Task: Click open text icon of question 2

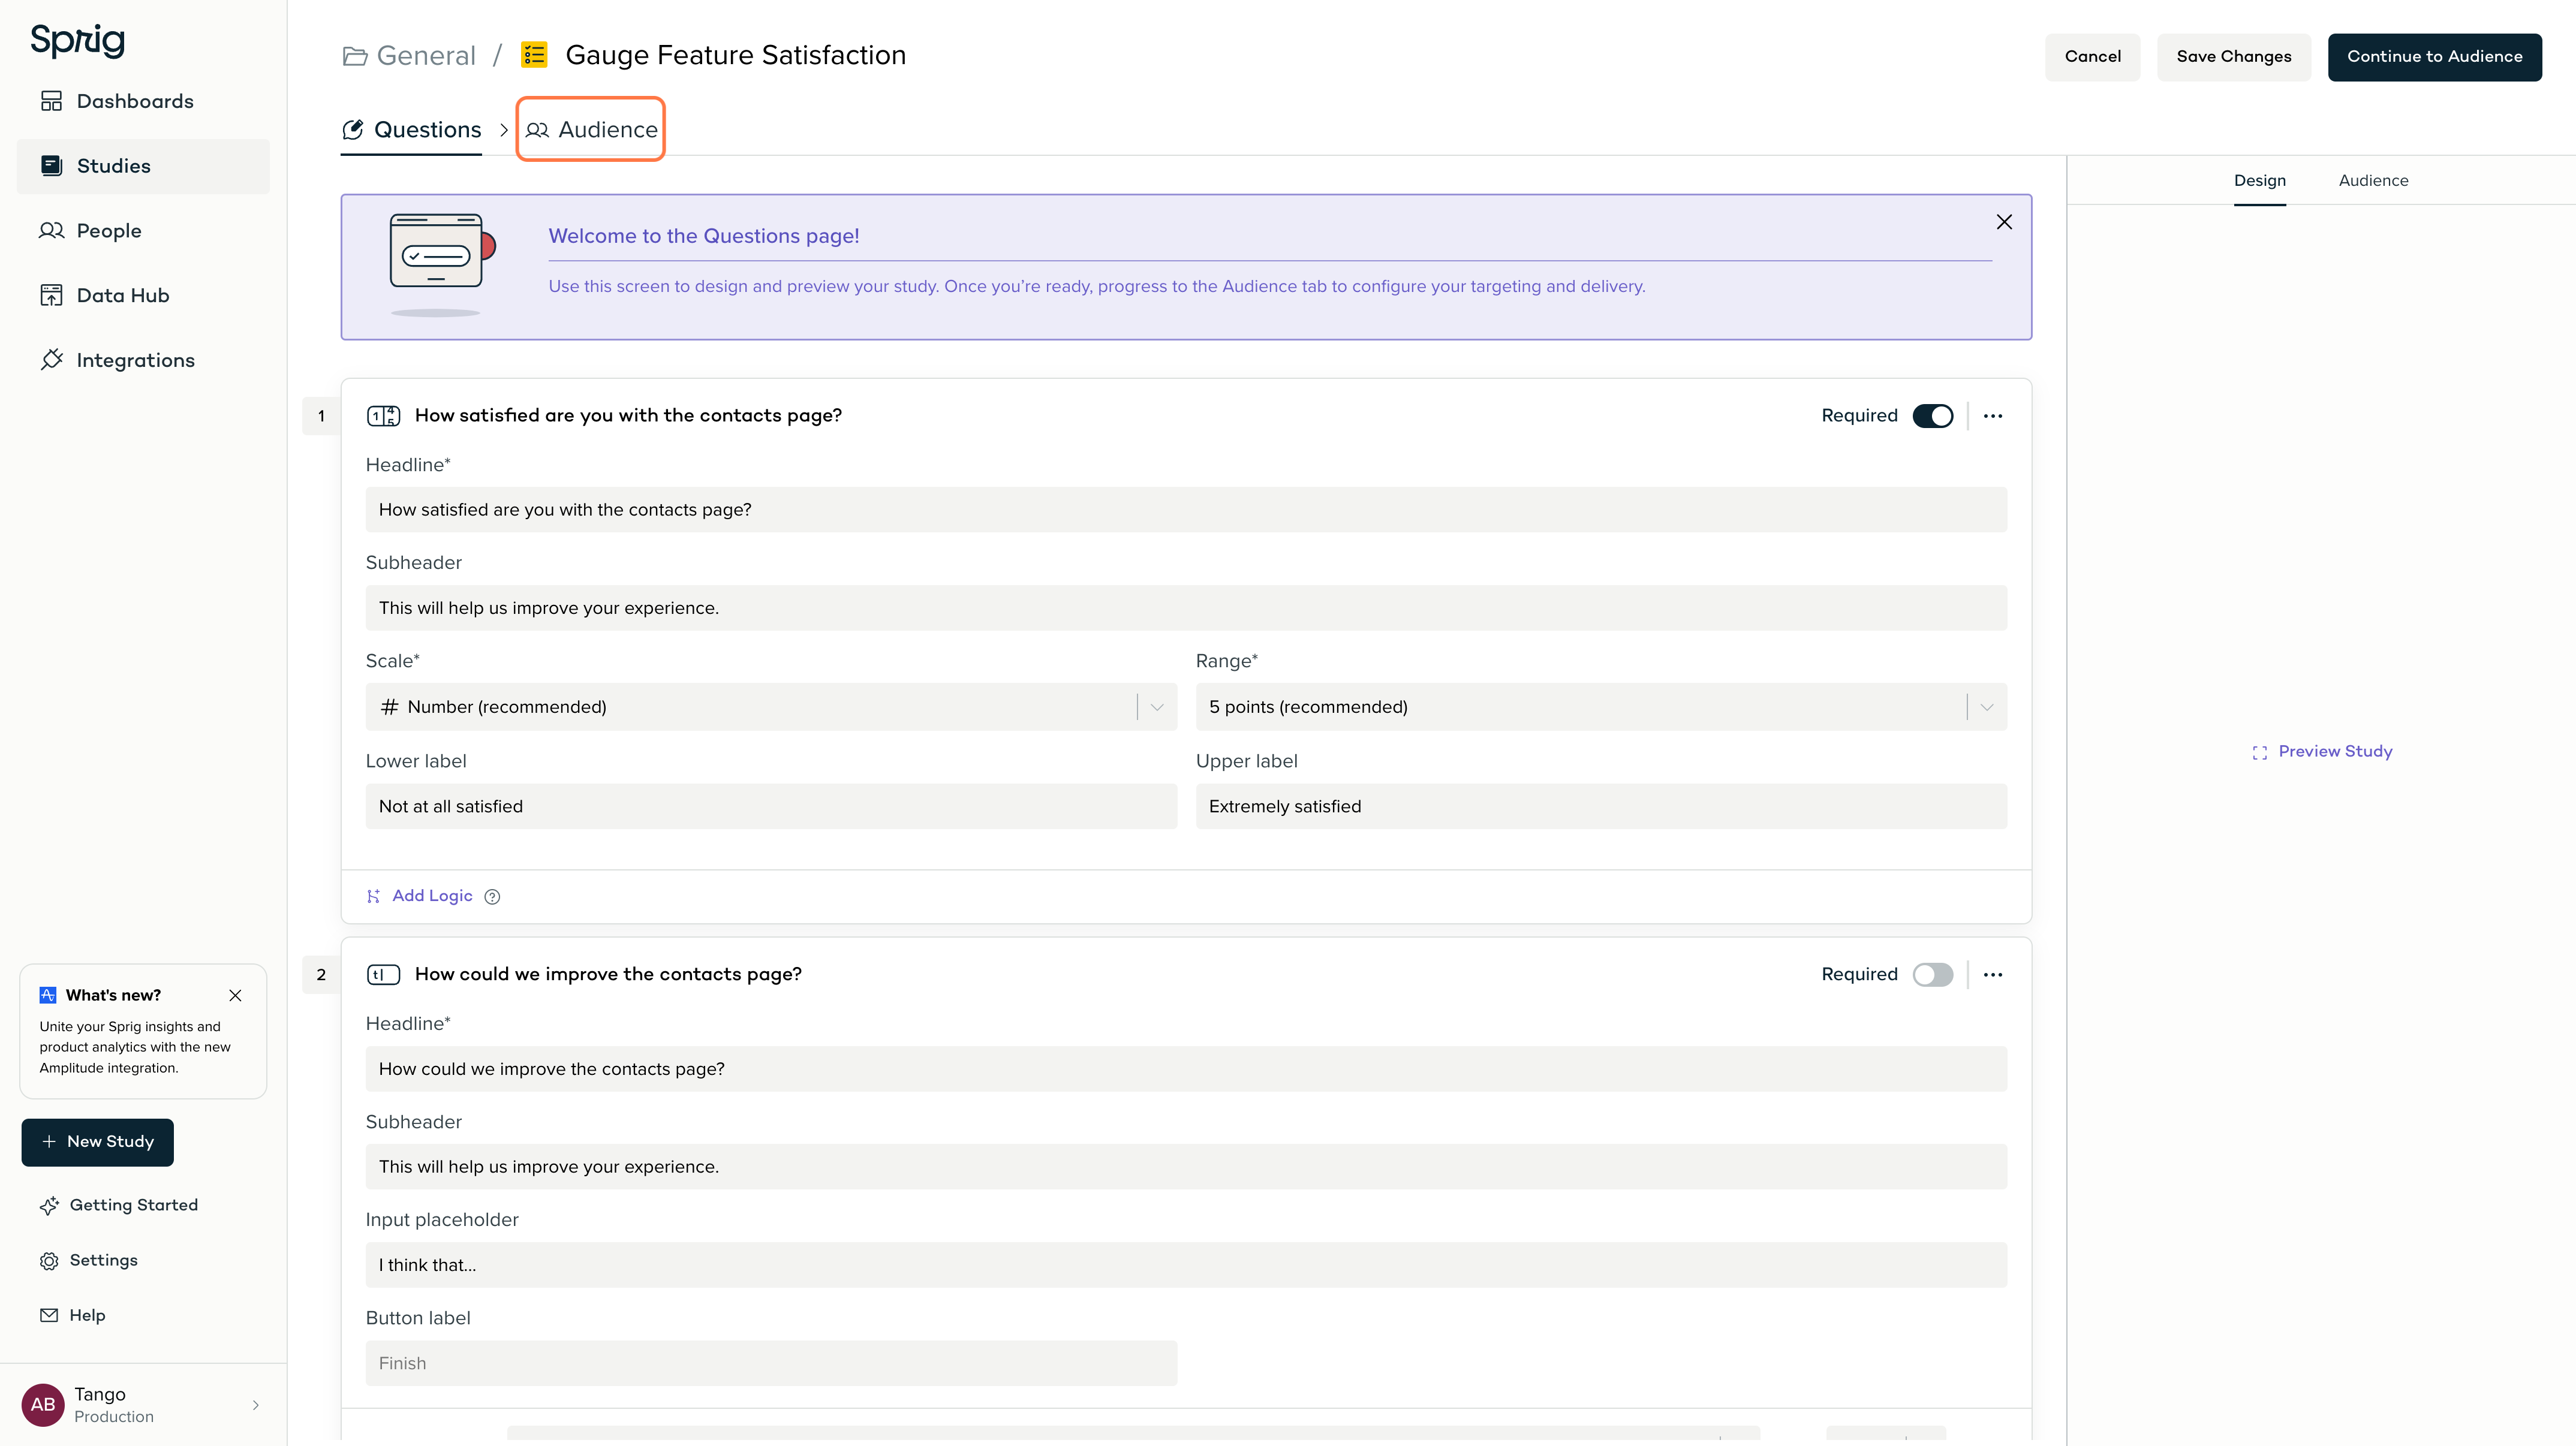Action: click(x=383, y=975)
